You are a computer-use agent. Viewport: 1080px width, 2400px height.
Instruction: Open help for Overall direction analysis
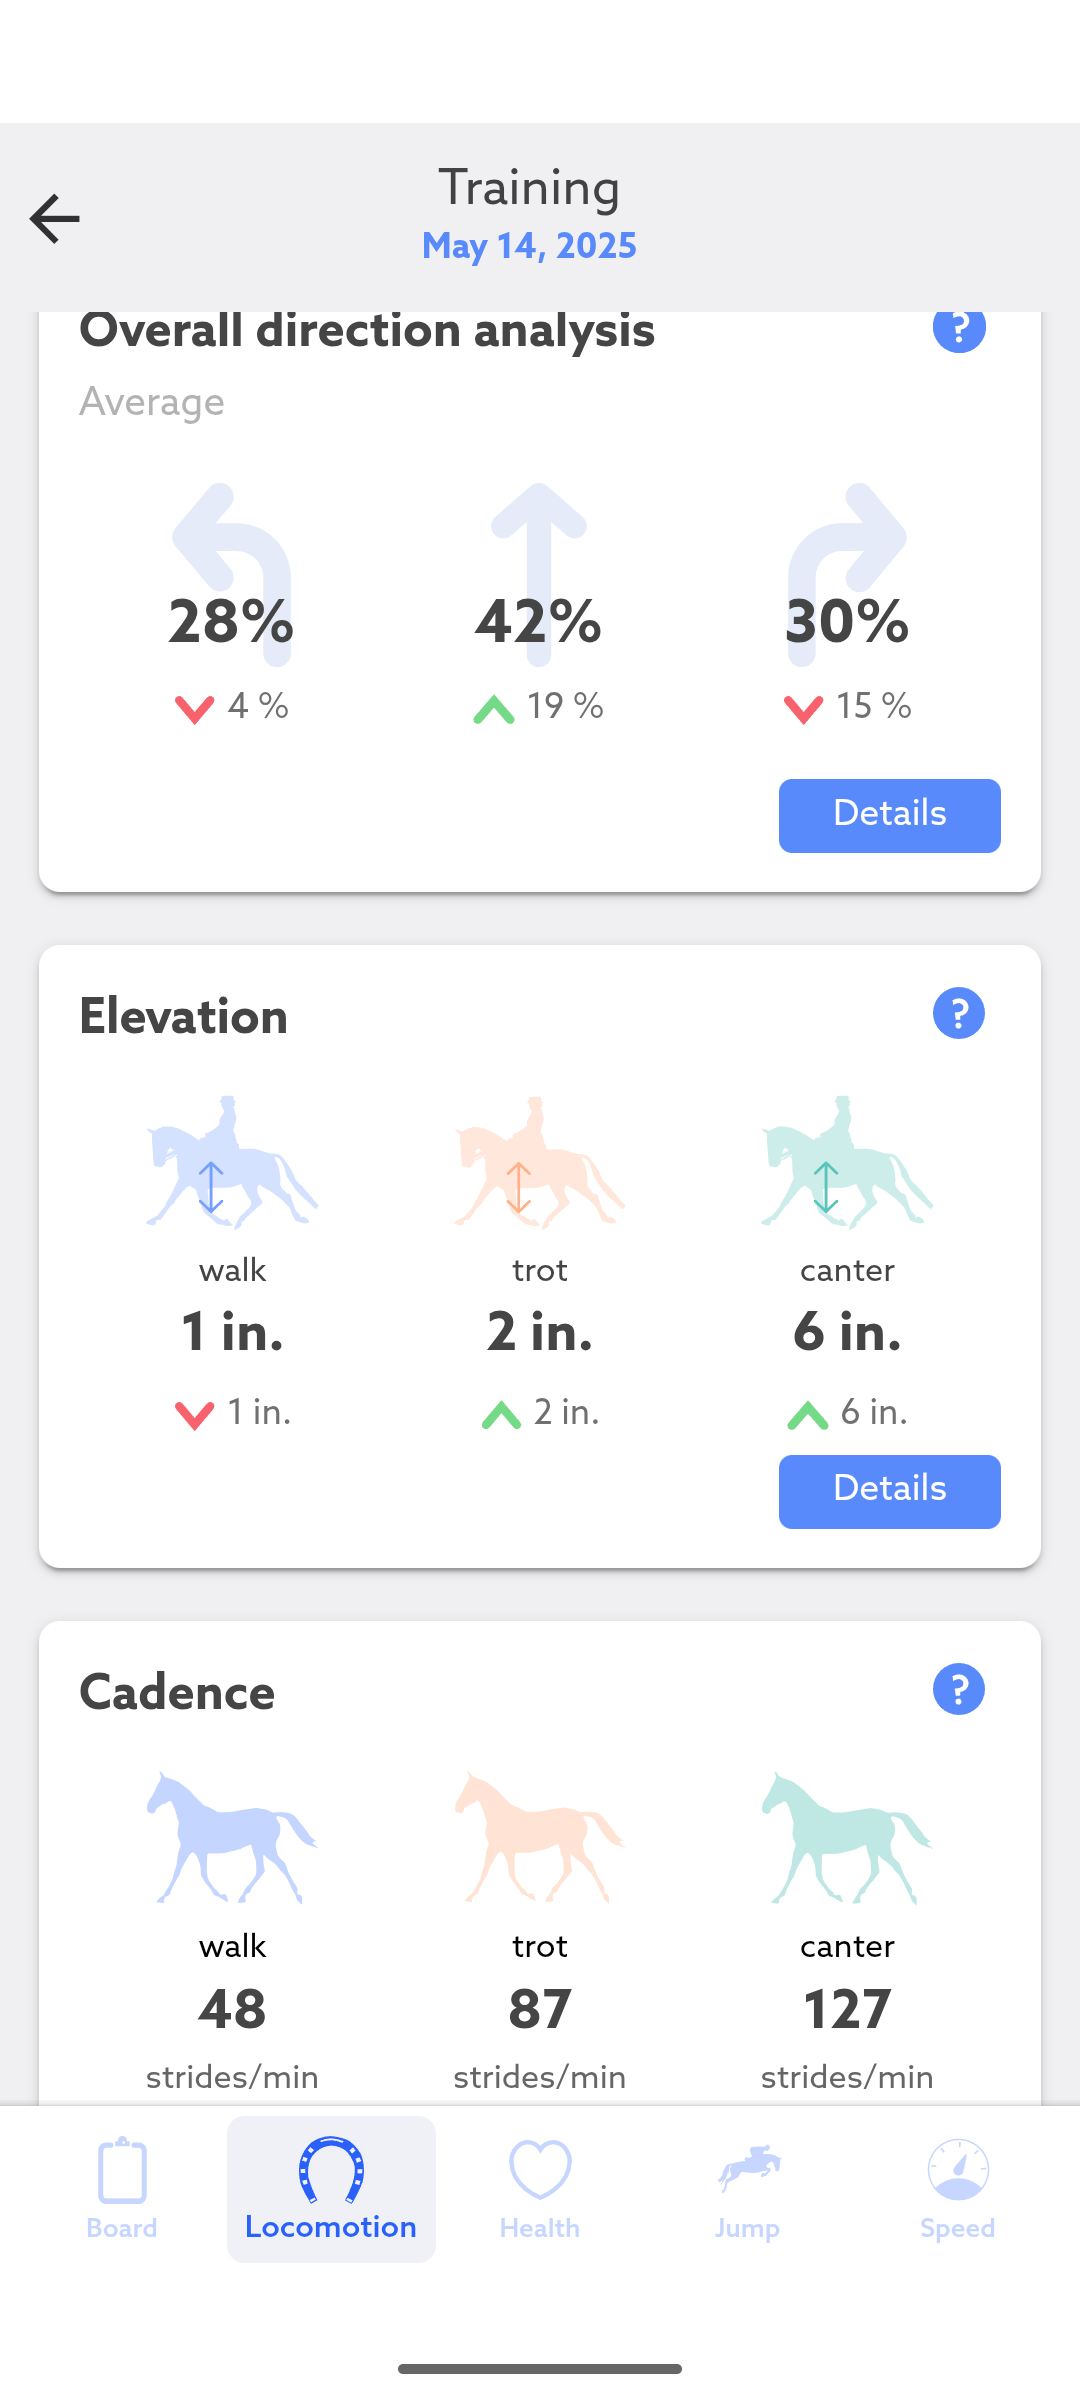958,331
